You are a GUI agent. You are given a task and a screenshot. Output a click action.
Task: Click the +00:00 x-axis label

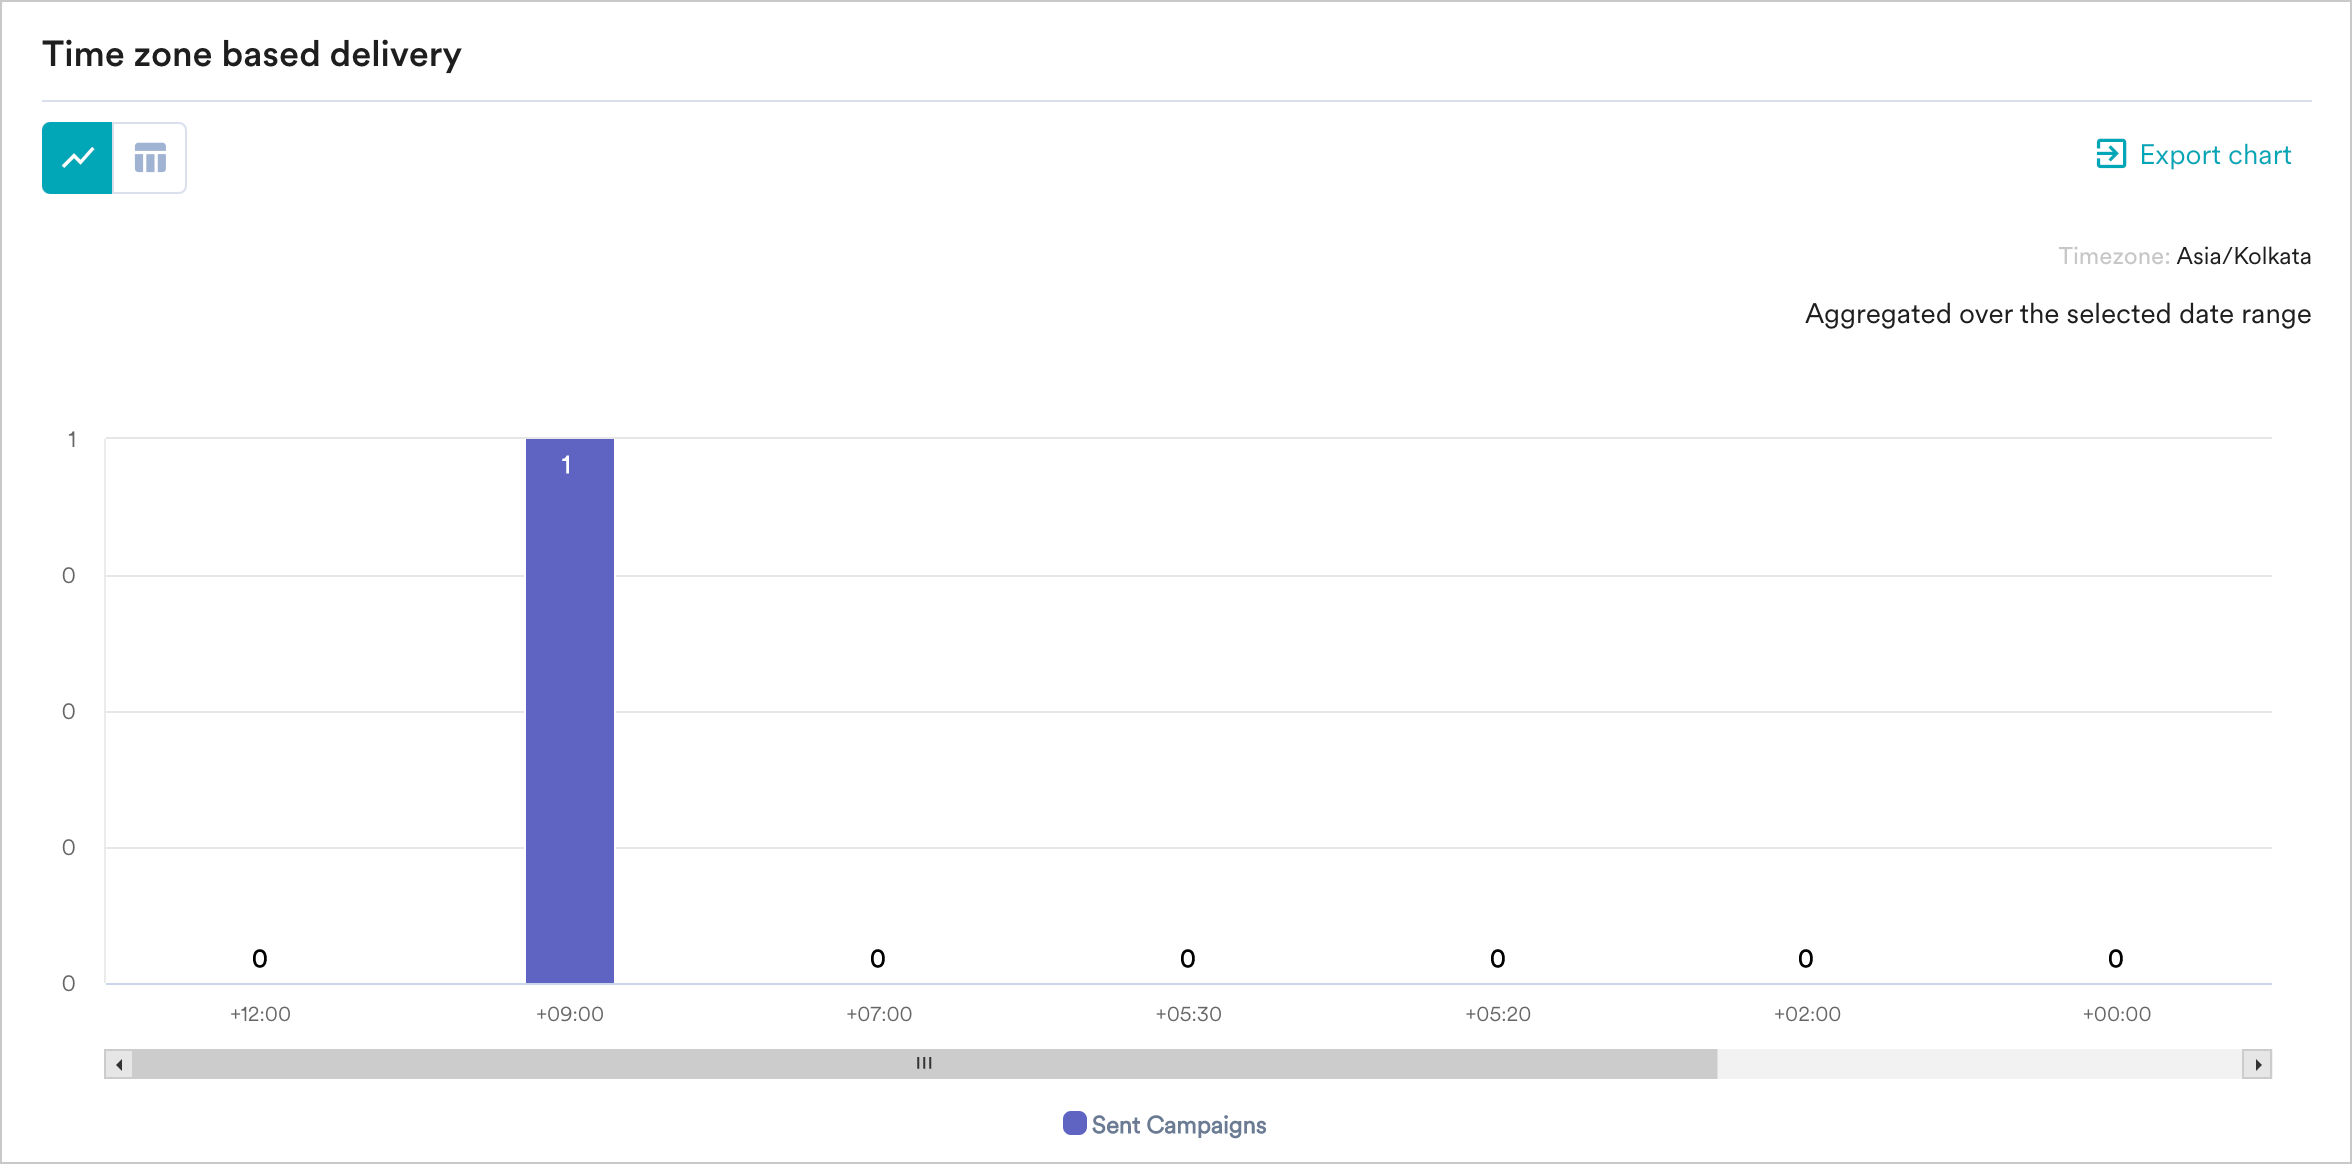(2116, 1014)
